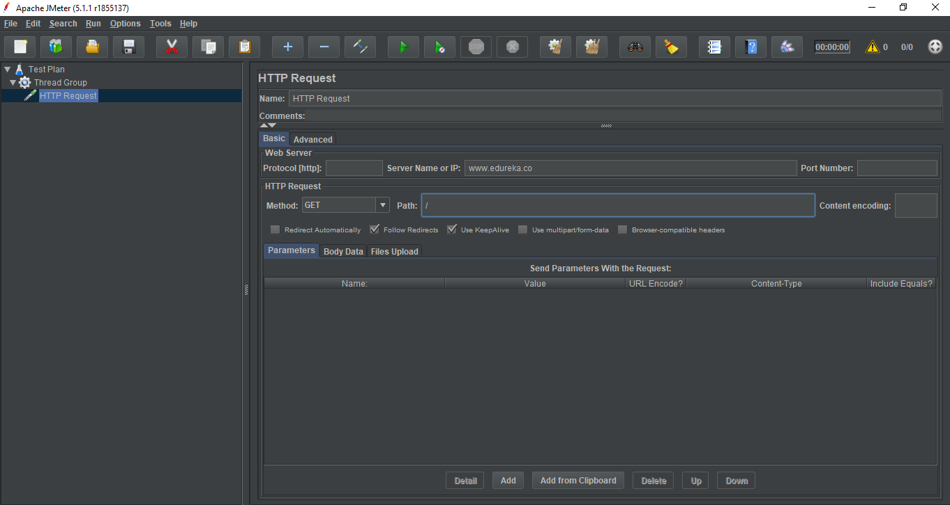Open the Options menu
Viewport: 950px width, 505px height.
125,24
